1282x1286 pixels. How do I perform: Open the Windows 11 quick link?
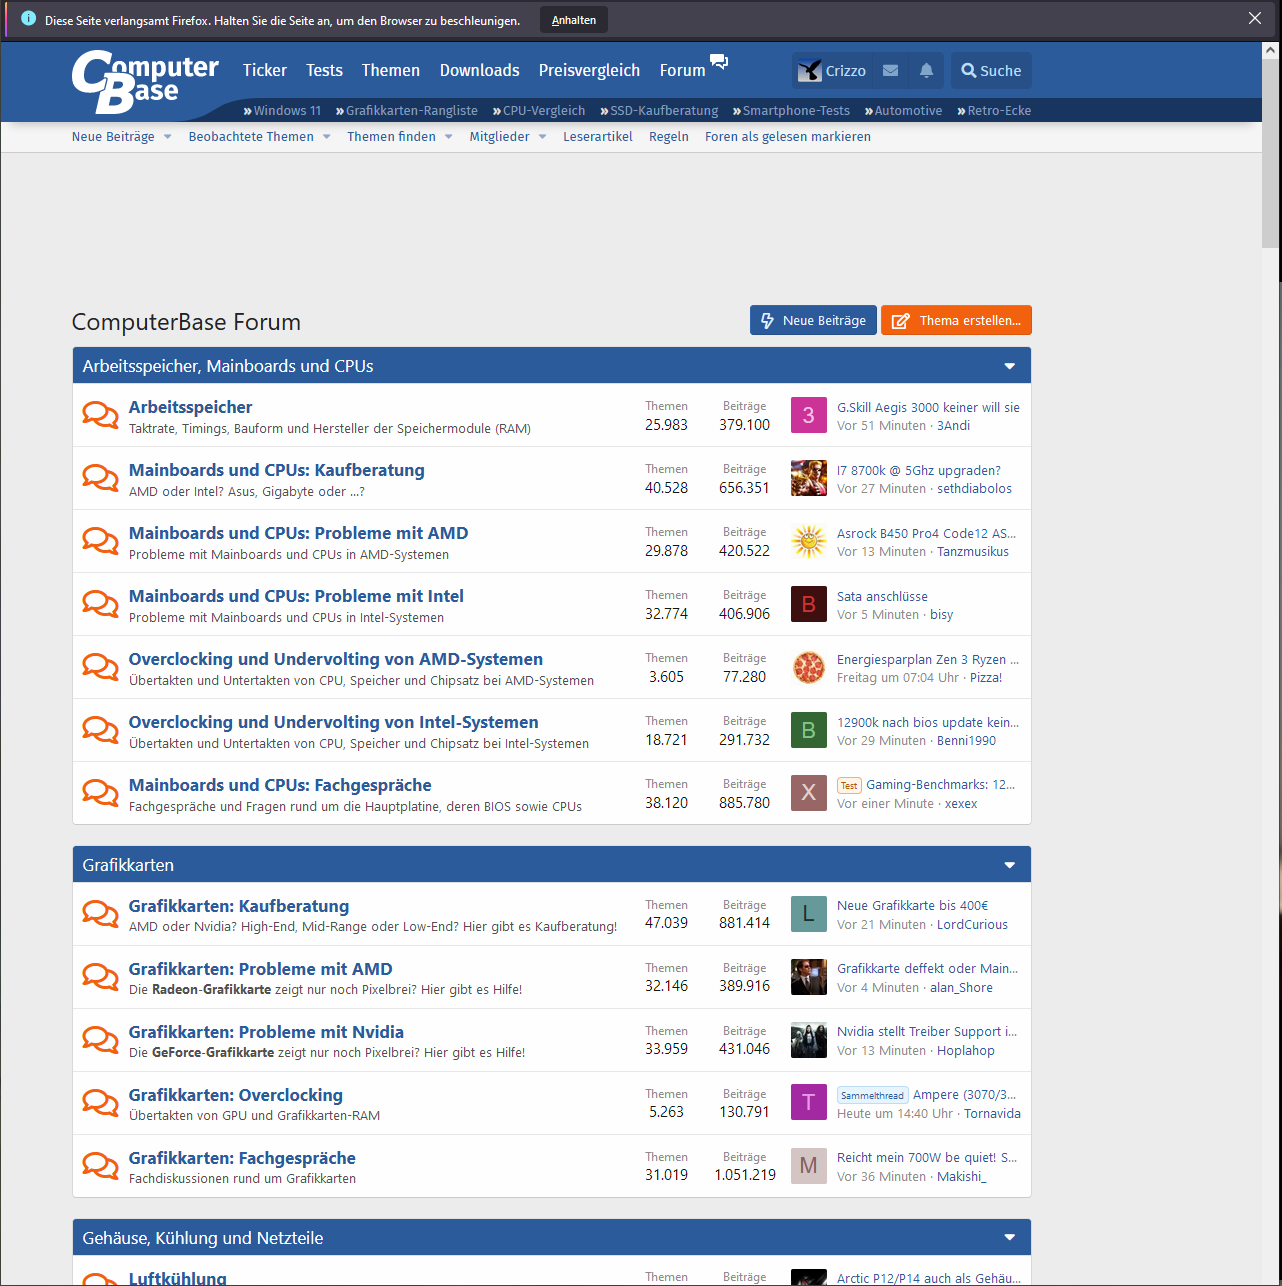point(282,111)
